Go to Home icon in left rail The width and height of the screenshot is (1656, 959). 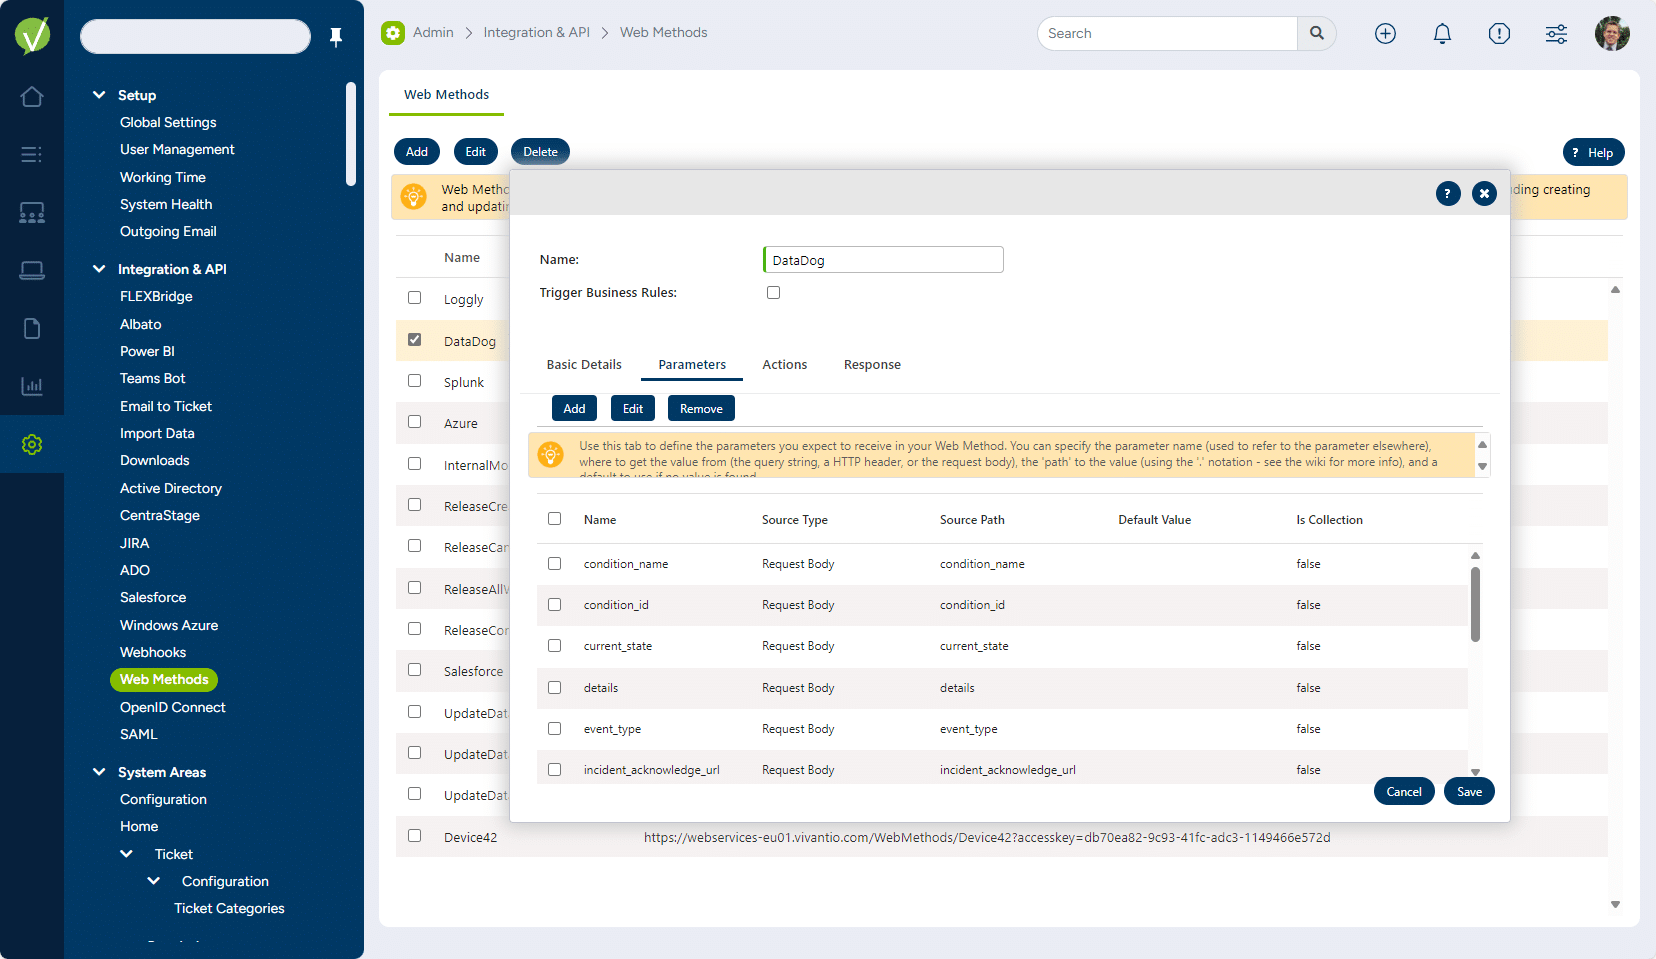coord(32,97)
